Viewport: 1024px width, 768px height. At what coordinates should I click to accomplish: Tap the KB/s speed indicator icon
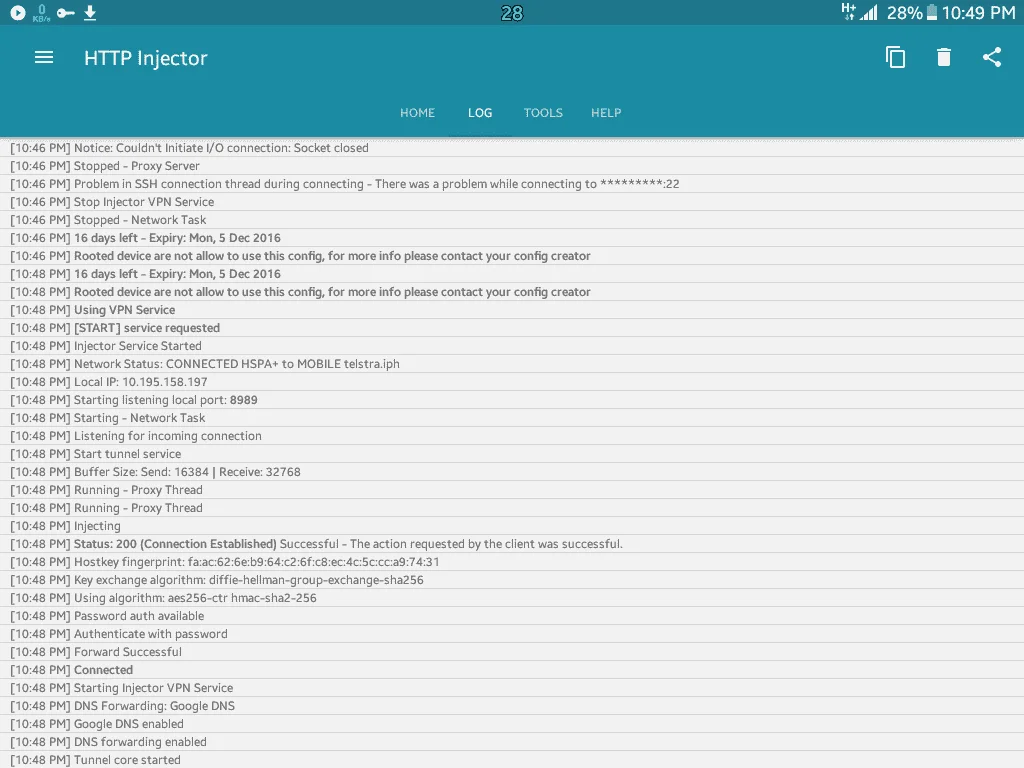42,12
